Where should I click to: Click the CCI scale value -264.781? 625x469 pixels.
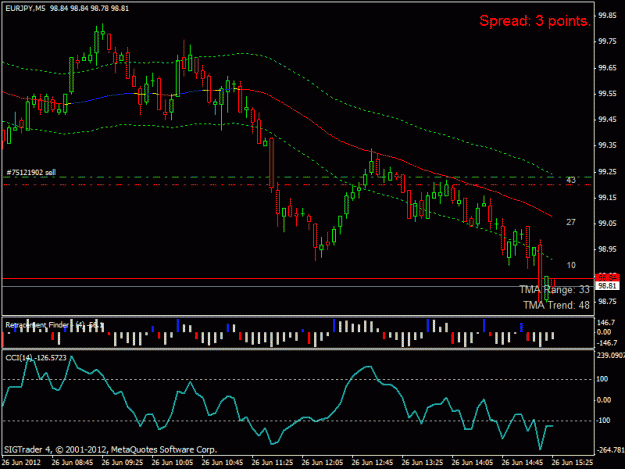tap(610, 450)
